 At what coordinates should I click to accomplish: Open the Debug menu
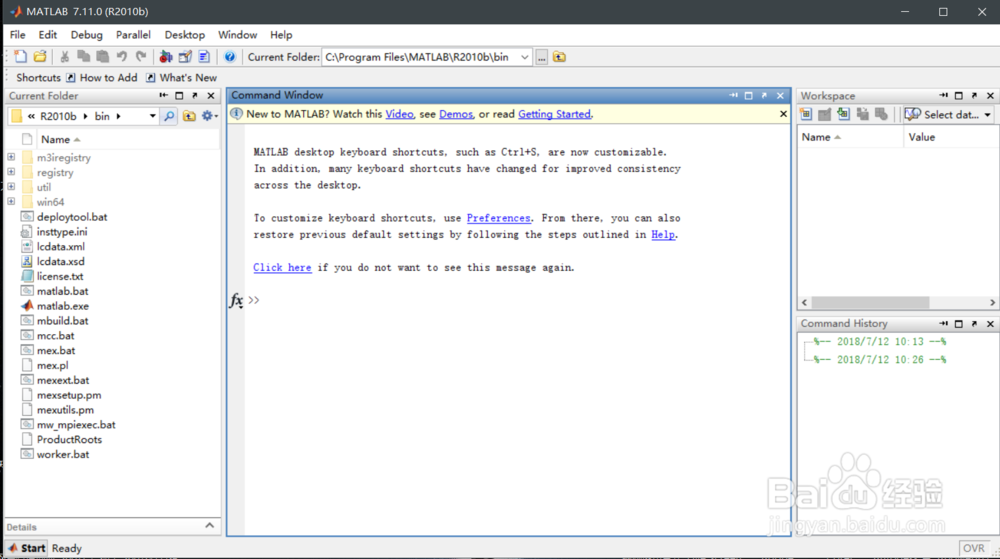87,35
